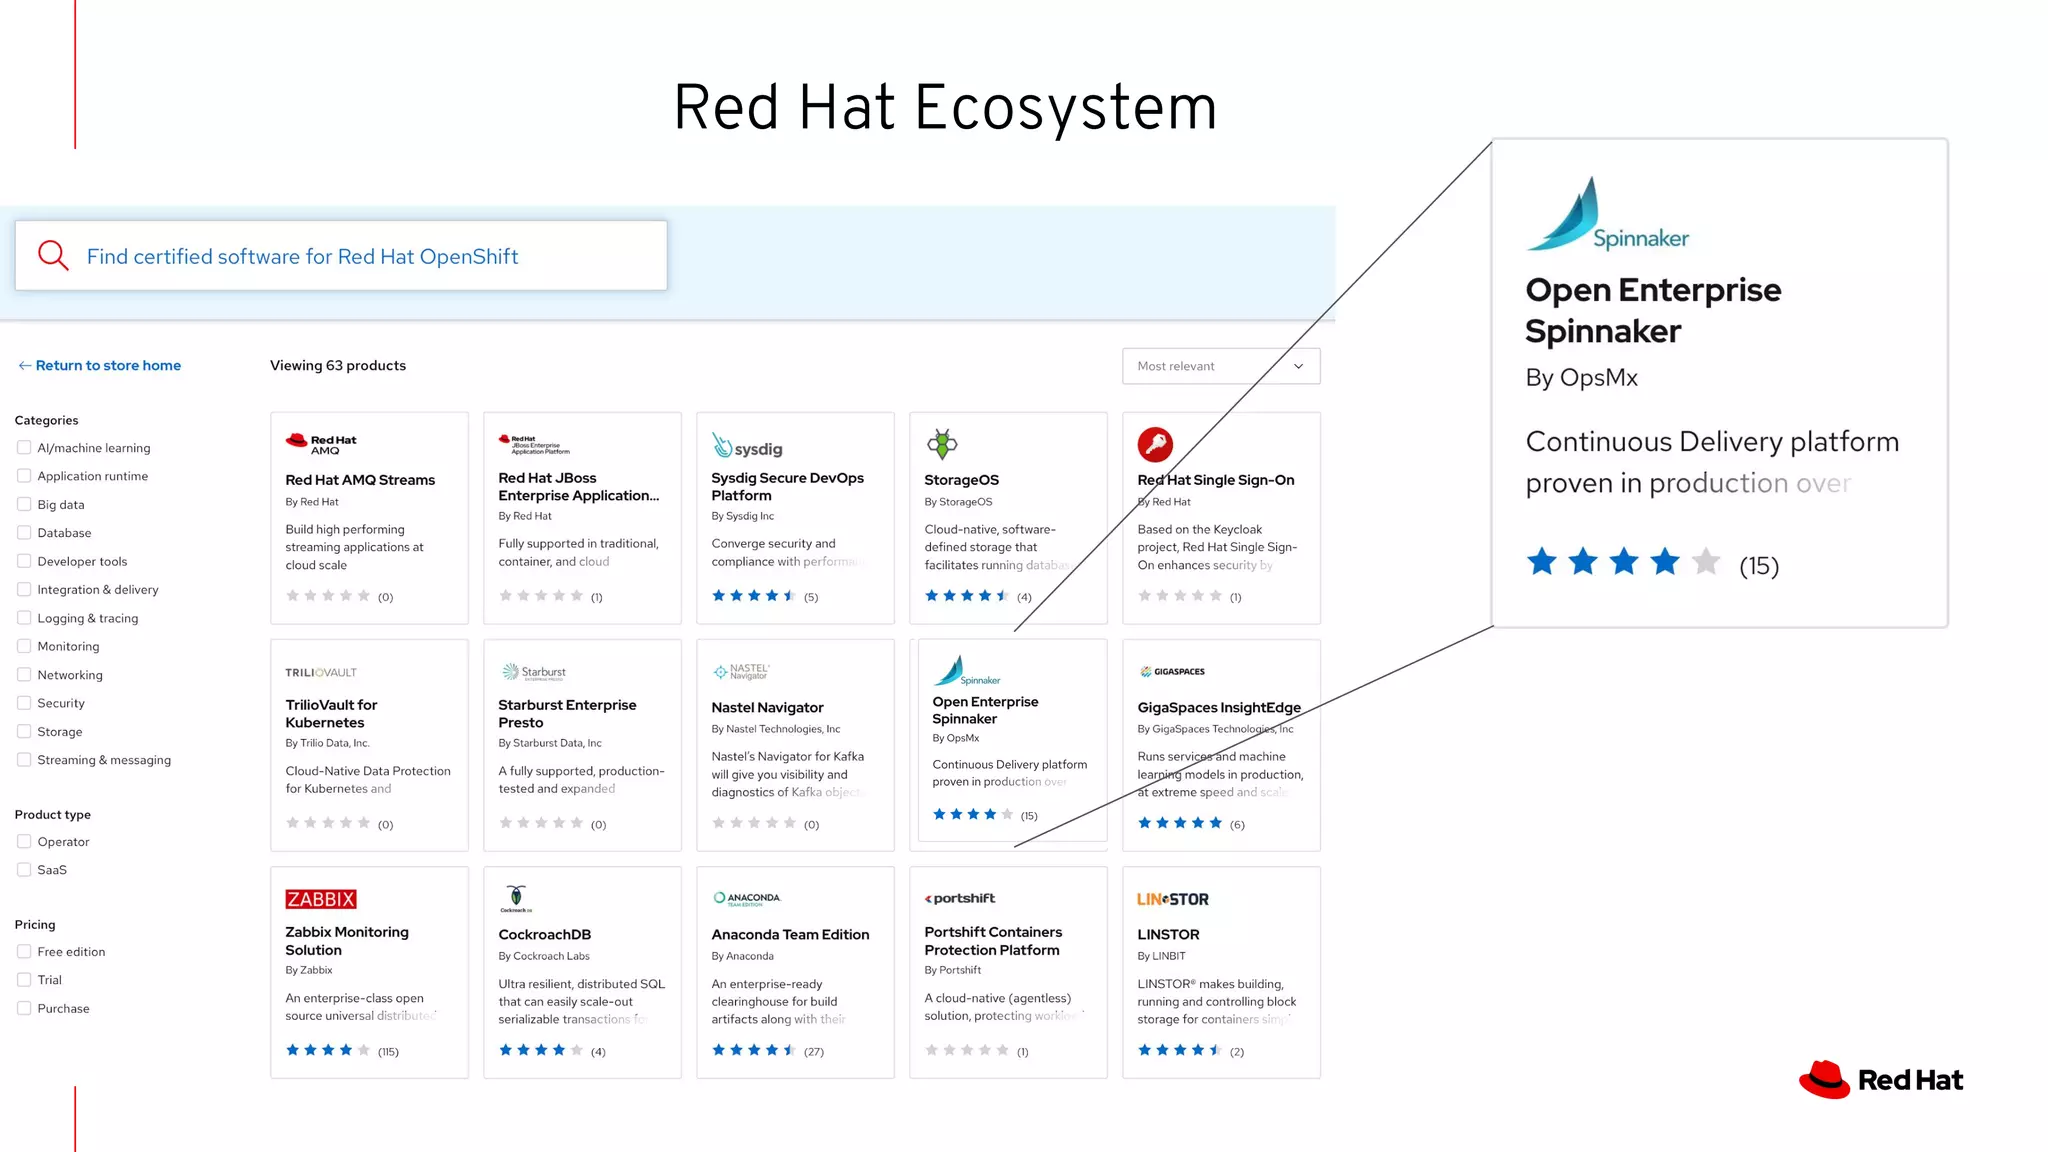The image size is (2048, 1152).
Task: Check the Storage category
Action: [x=24, y=732]
